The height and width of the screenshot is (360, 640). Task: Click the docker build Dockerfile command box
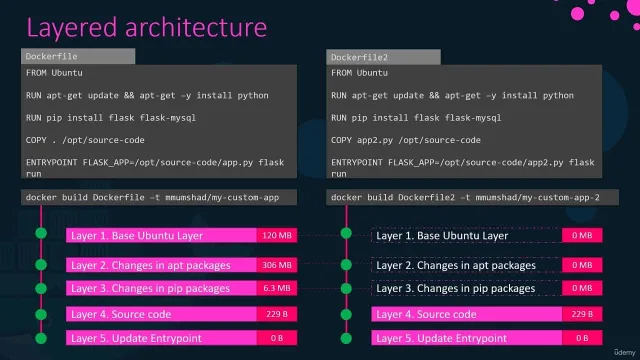(159, 197)
